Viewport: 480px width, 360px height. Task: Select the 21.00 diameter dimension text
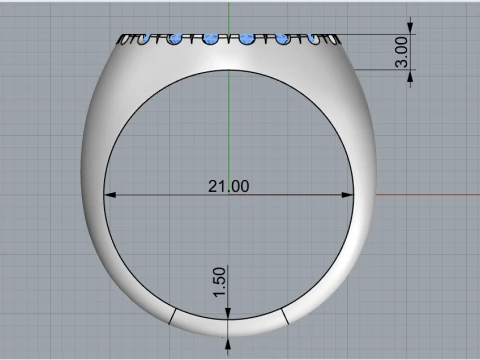229,186
